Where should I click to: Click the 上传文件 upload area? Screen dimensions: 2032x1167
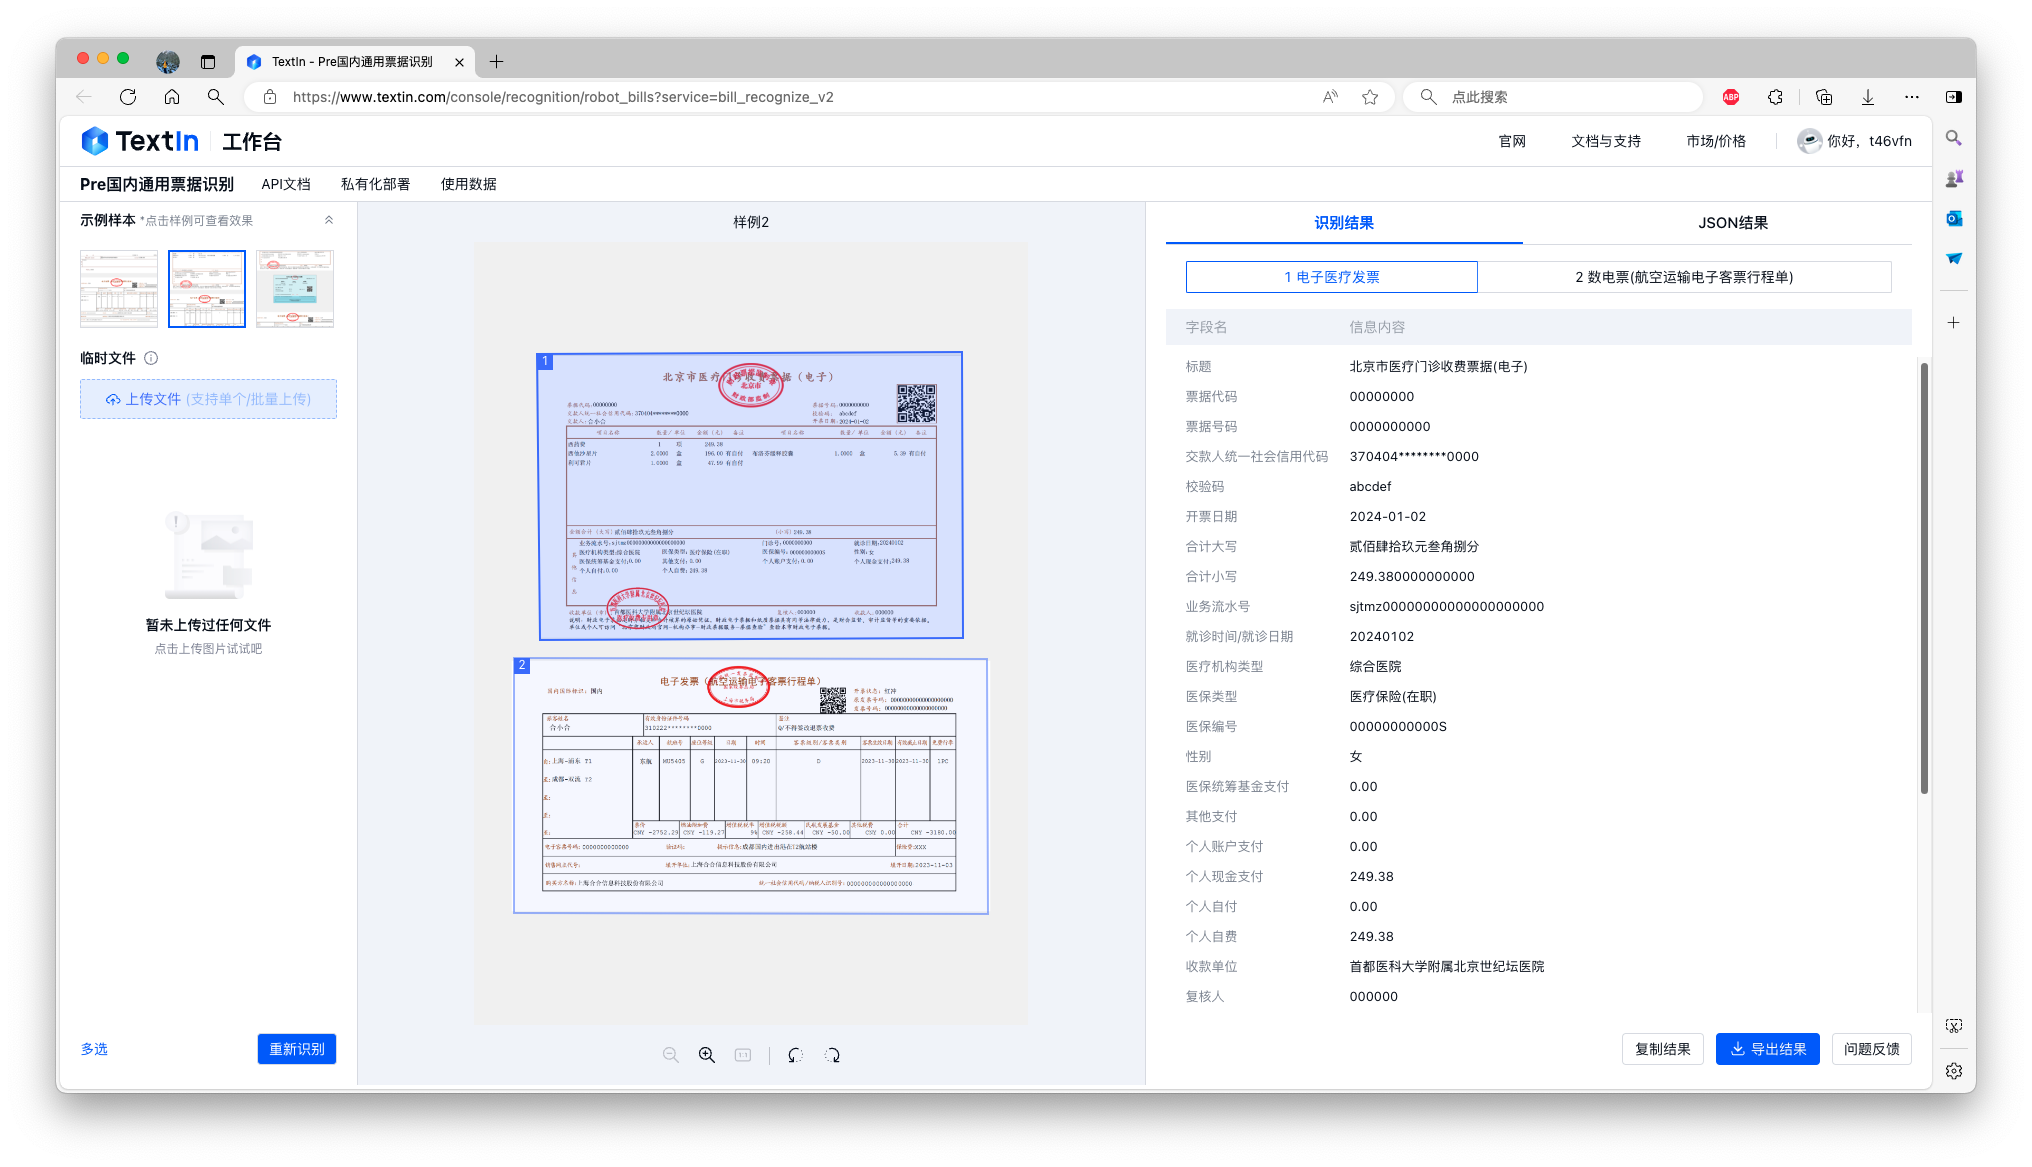(208, 399)
